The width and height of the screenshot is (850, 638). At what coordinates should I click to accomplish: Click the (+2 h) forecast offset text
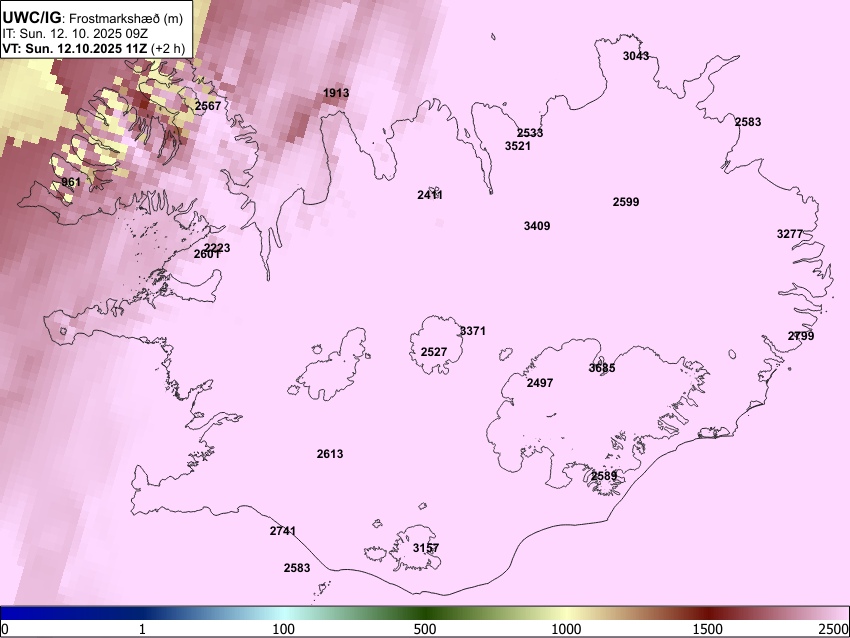pos(168,48)
